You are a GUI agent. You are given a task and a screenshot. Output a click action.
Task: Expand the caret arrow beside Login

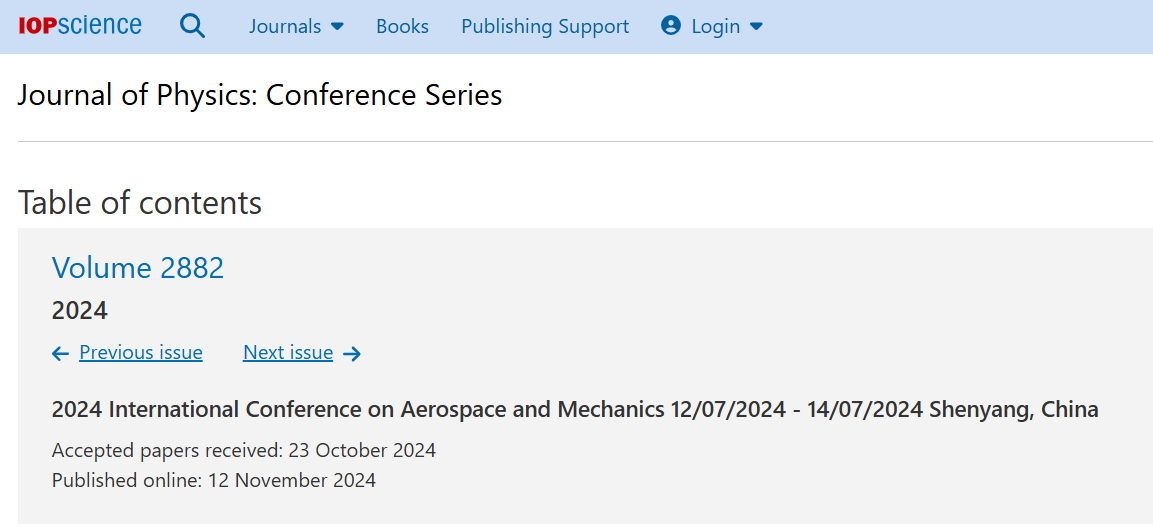756,26
